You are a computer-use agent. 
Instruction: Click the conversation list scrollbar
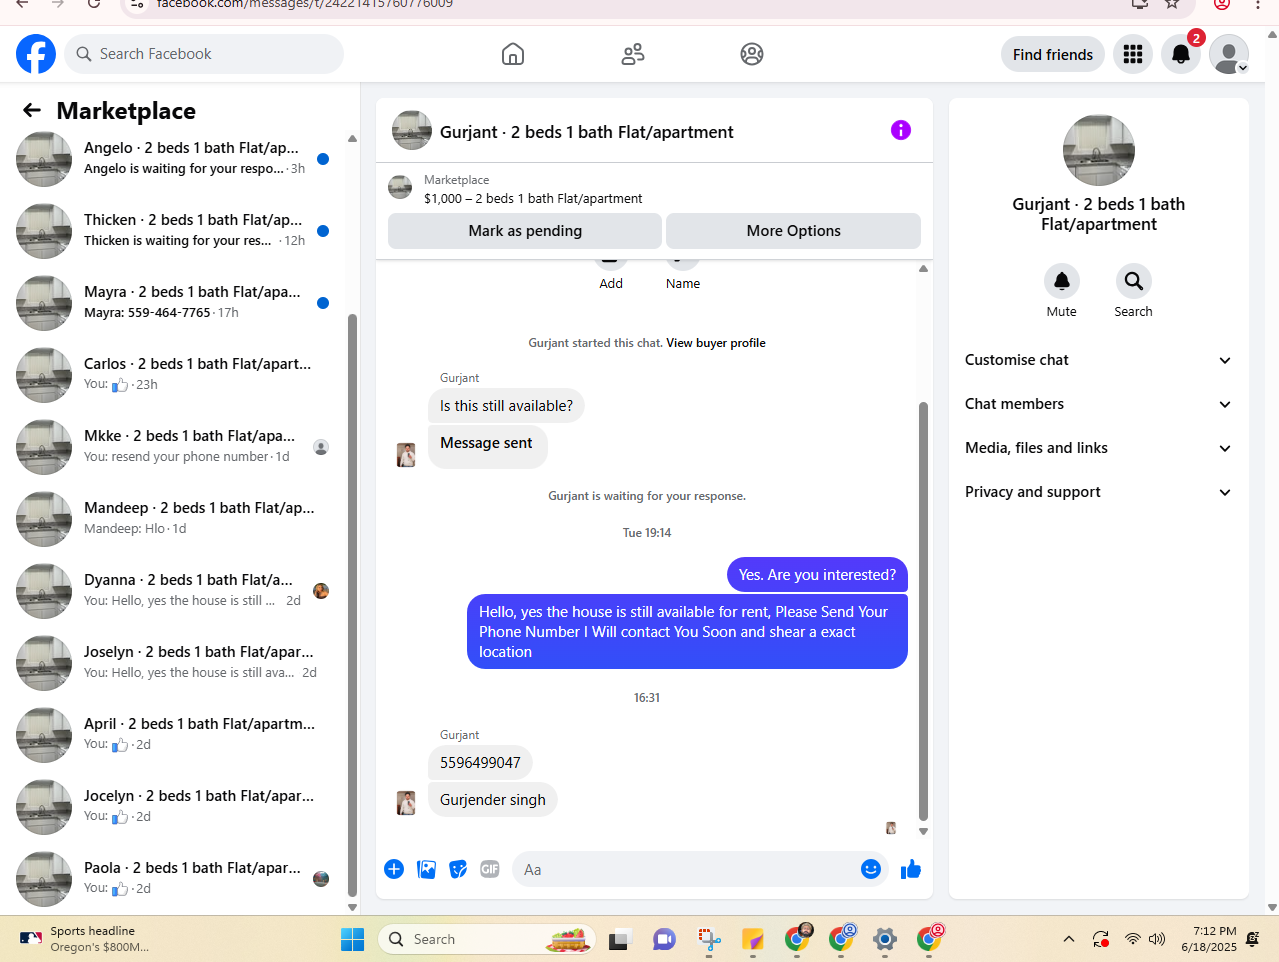tap(352, 605)
